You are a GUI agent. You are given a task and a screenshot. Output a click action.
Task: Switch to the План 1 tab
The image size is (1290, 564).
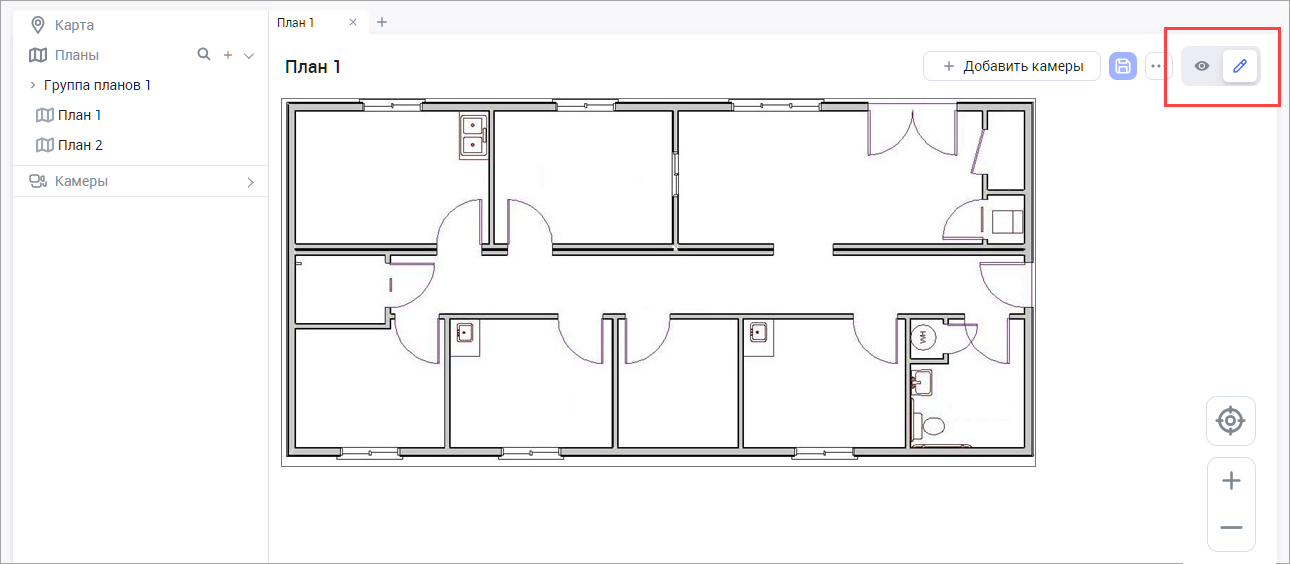[x=305, y=22]
